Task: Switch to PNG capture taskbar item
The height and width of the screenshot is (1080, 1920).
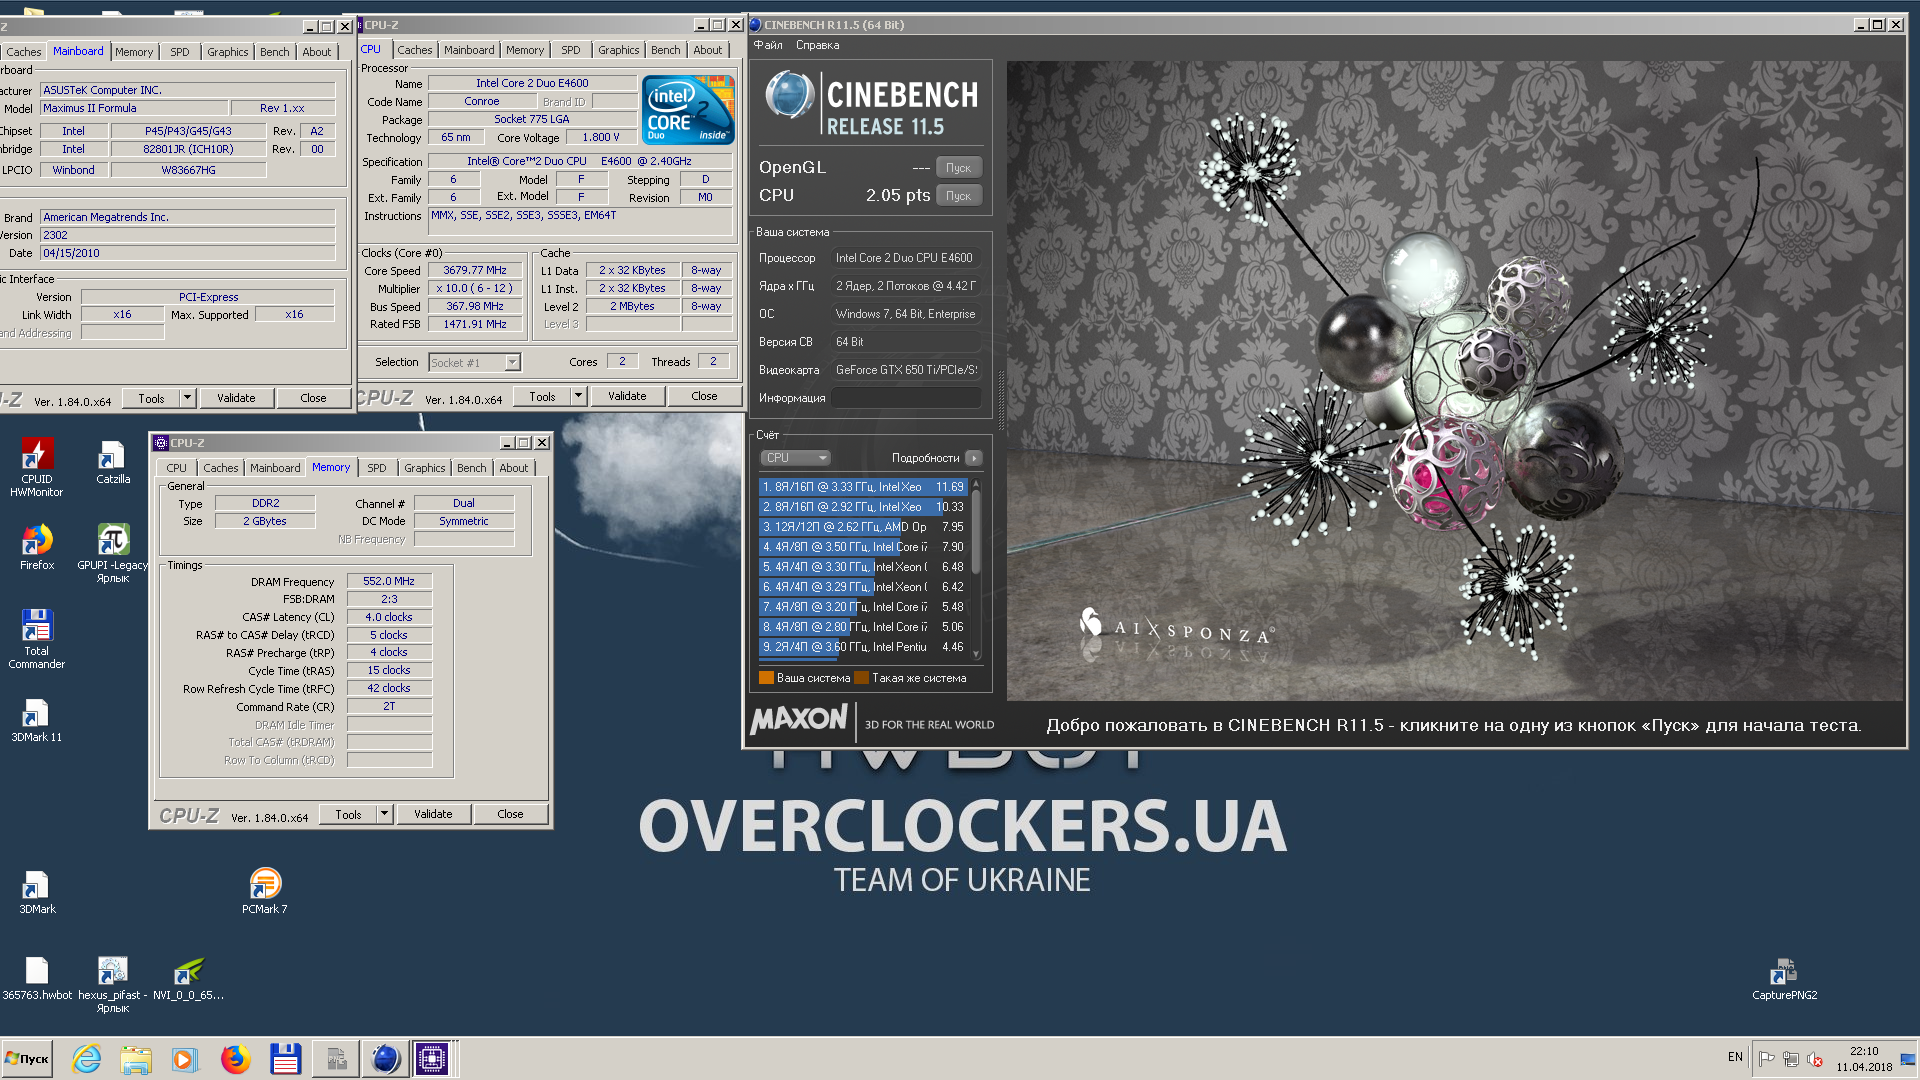Action: pyautogui.click(x=336, y=1059)
